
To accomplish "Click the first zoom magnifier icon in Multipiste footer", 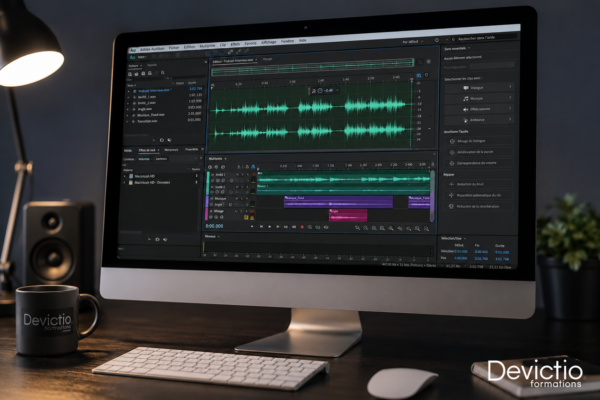I will (357, 228).
